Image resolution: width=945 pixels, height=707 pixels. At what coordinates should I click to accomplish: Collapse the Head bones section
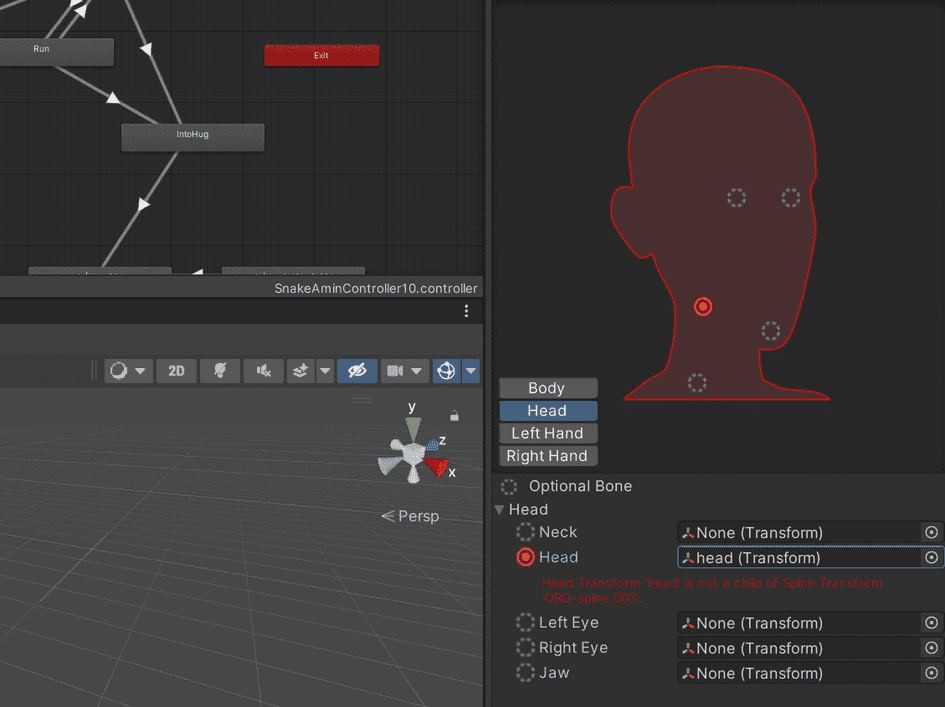500,510
